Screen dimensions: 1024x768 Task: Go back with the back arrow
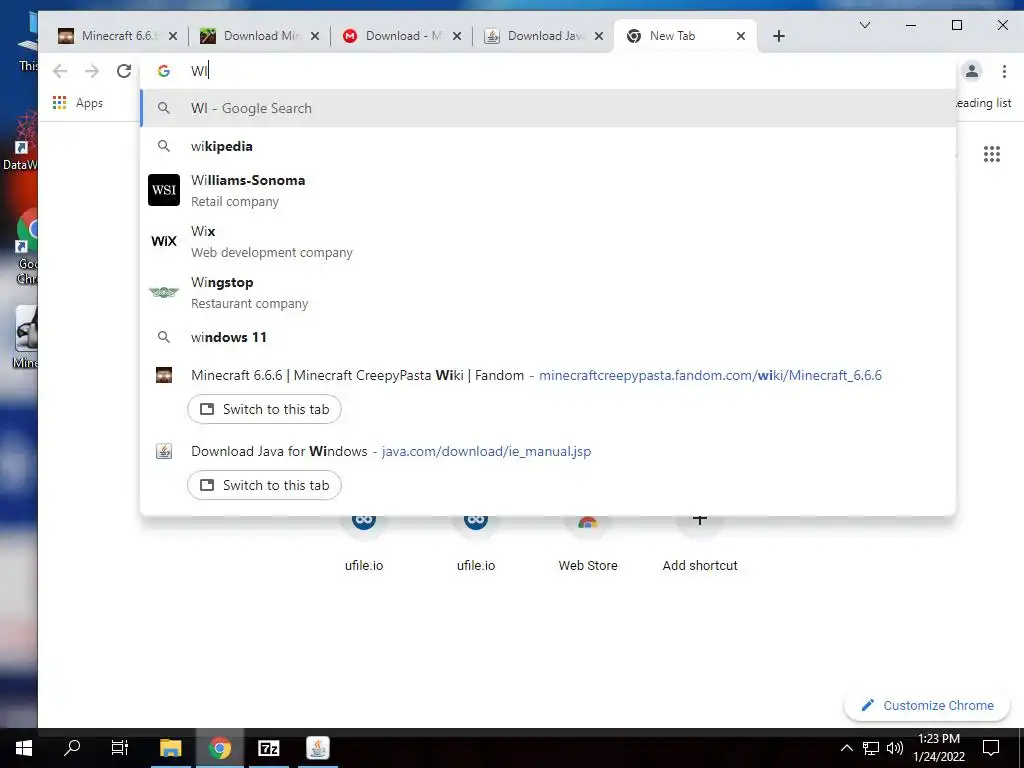coord(60,71)
